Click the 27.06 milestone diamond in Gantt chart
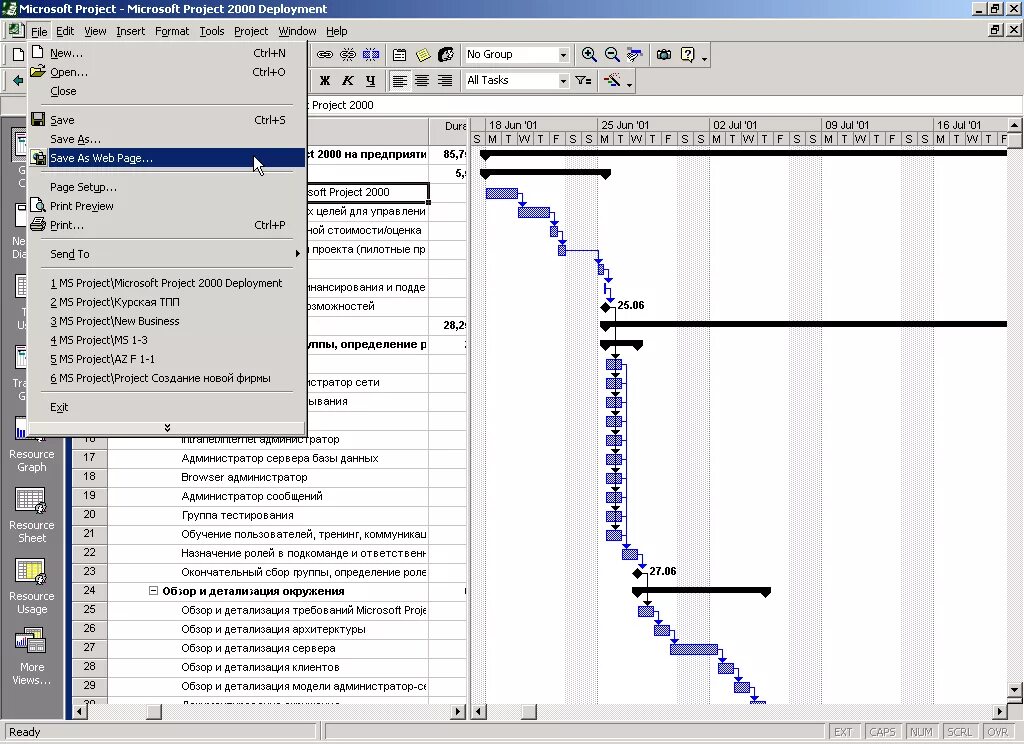This screenshot has height=744, width=1024. (637, 573)
